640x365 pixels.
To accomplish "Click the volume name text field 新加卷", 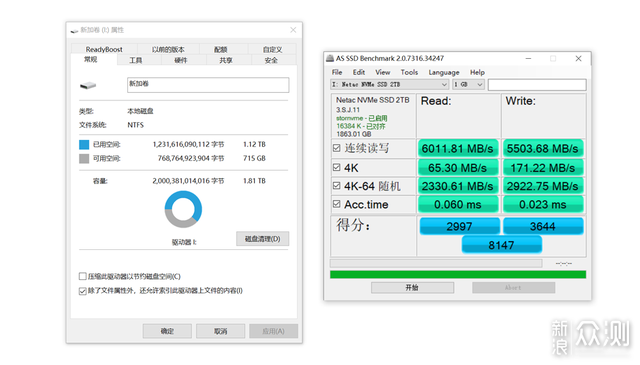I will click(208, 85).
